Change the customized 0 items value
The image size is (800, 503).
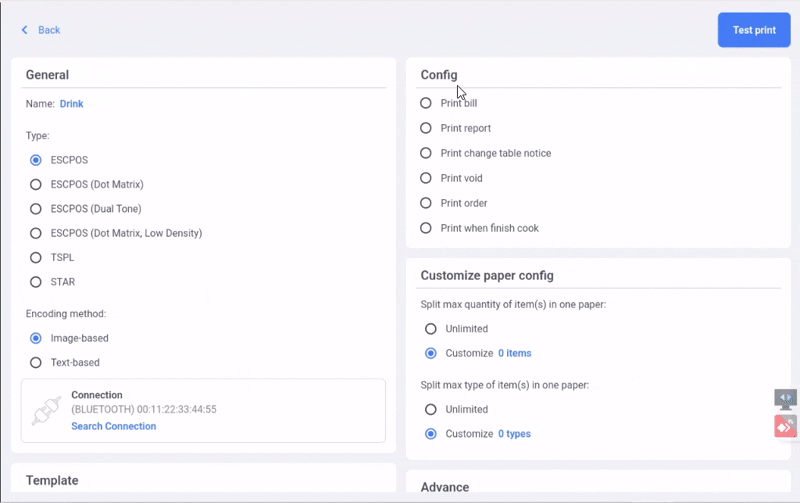click(x=514, y=353)
